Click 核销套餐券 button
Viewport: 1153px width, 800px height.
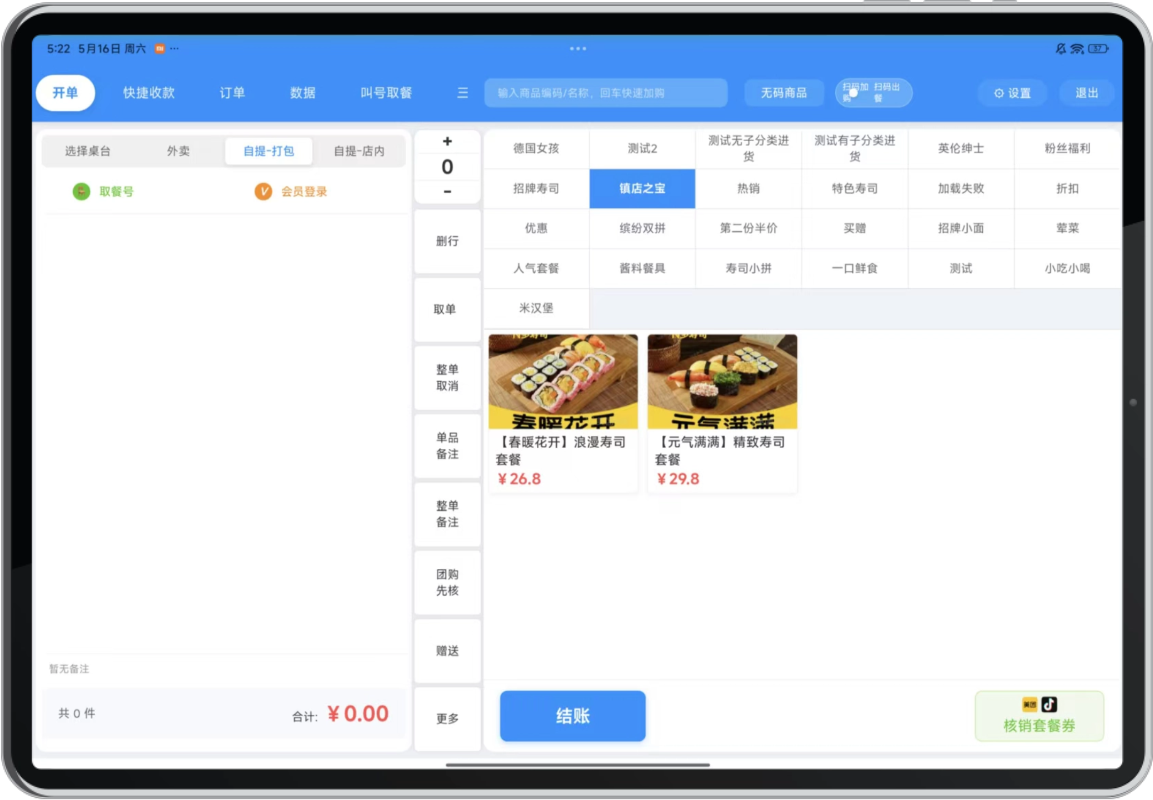(x=1039, y=716)
